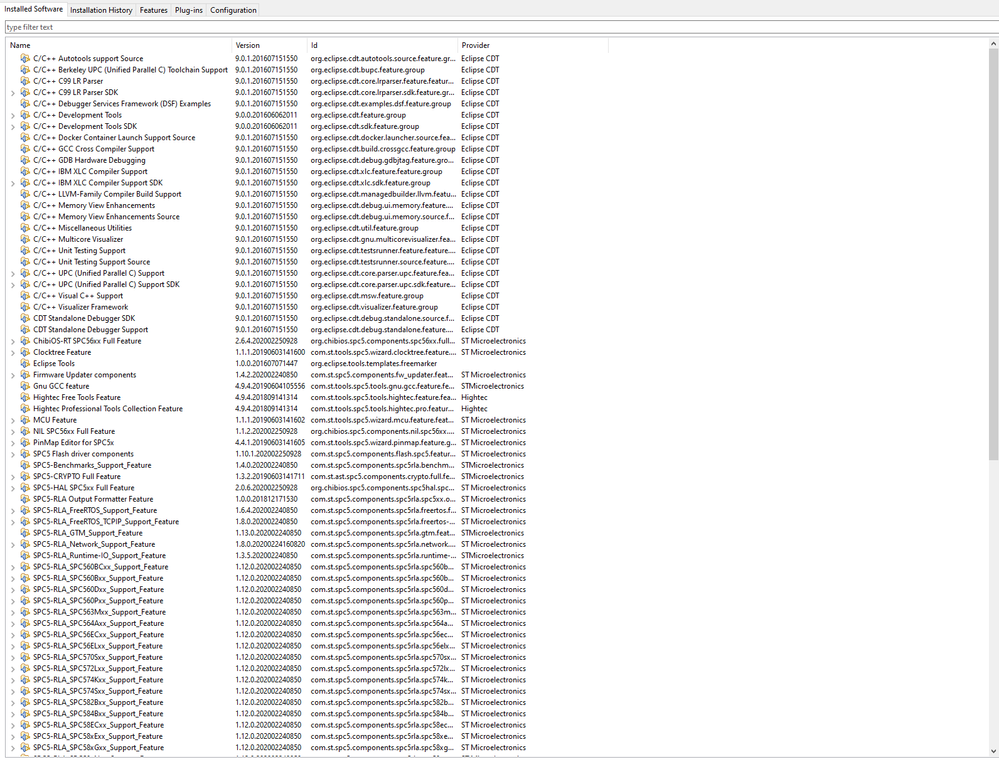Click the SPC5-RLA Output Formatter Feature icon
This screenshot has width=999, height=761.
25,499
